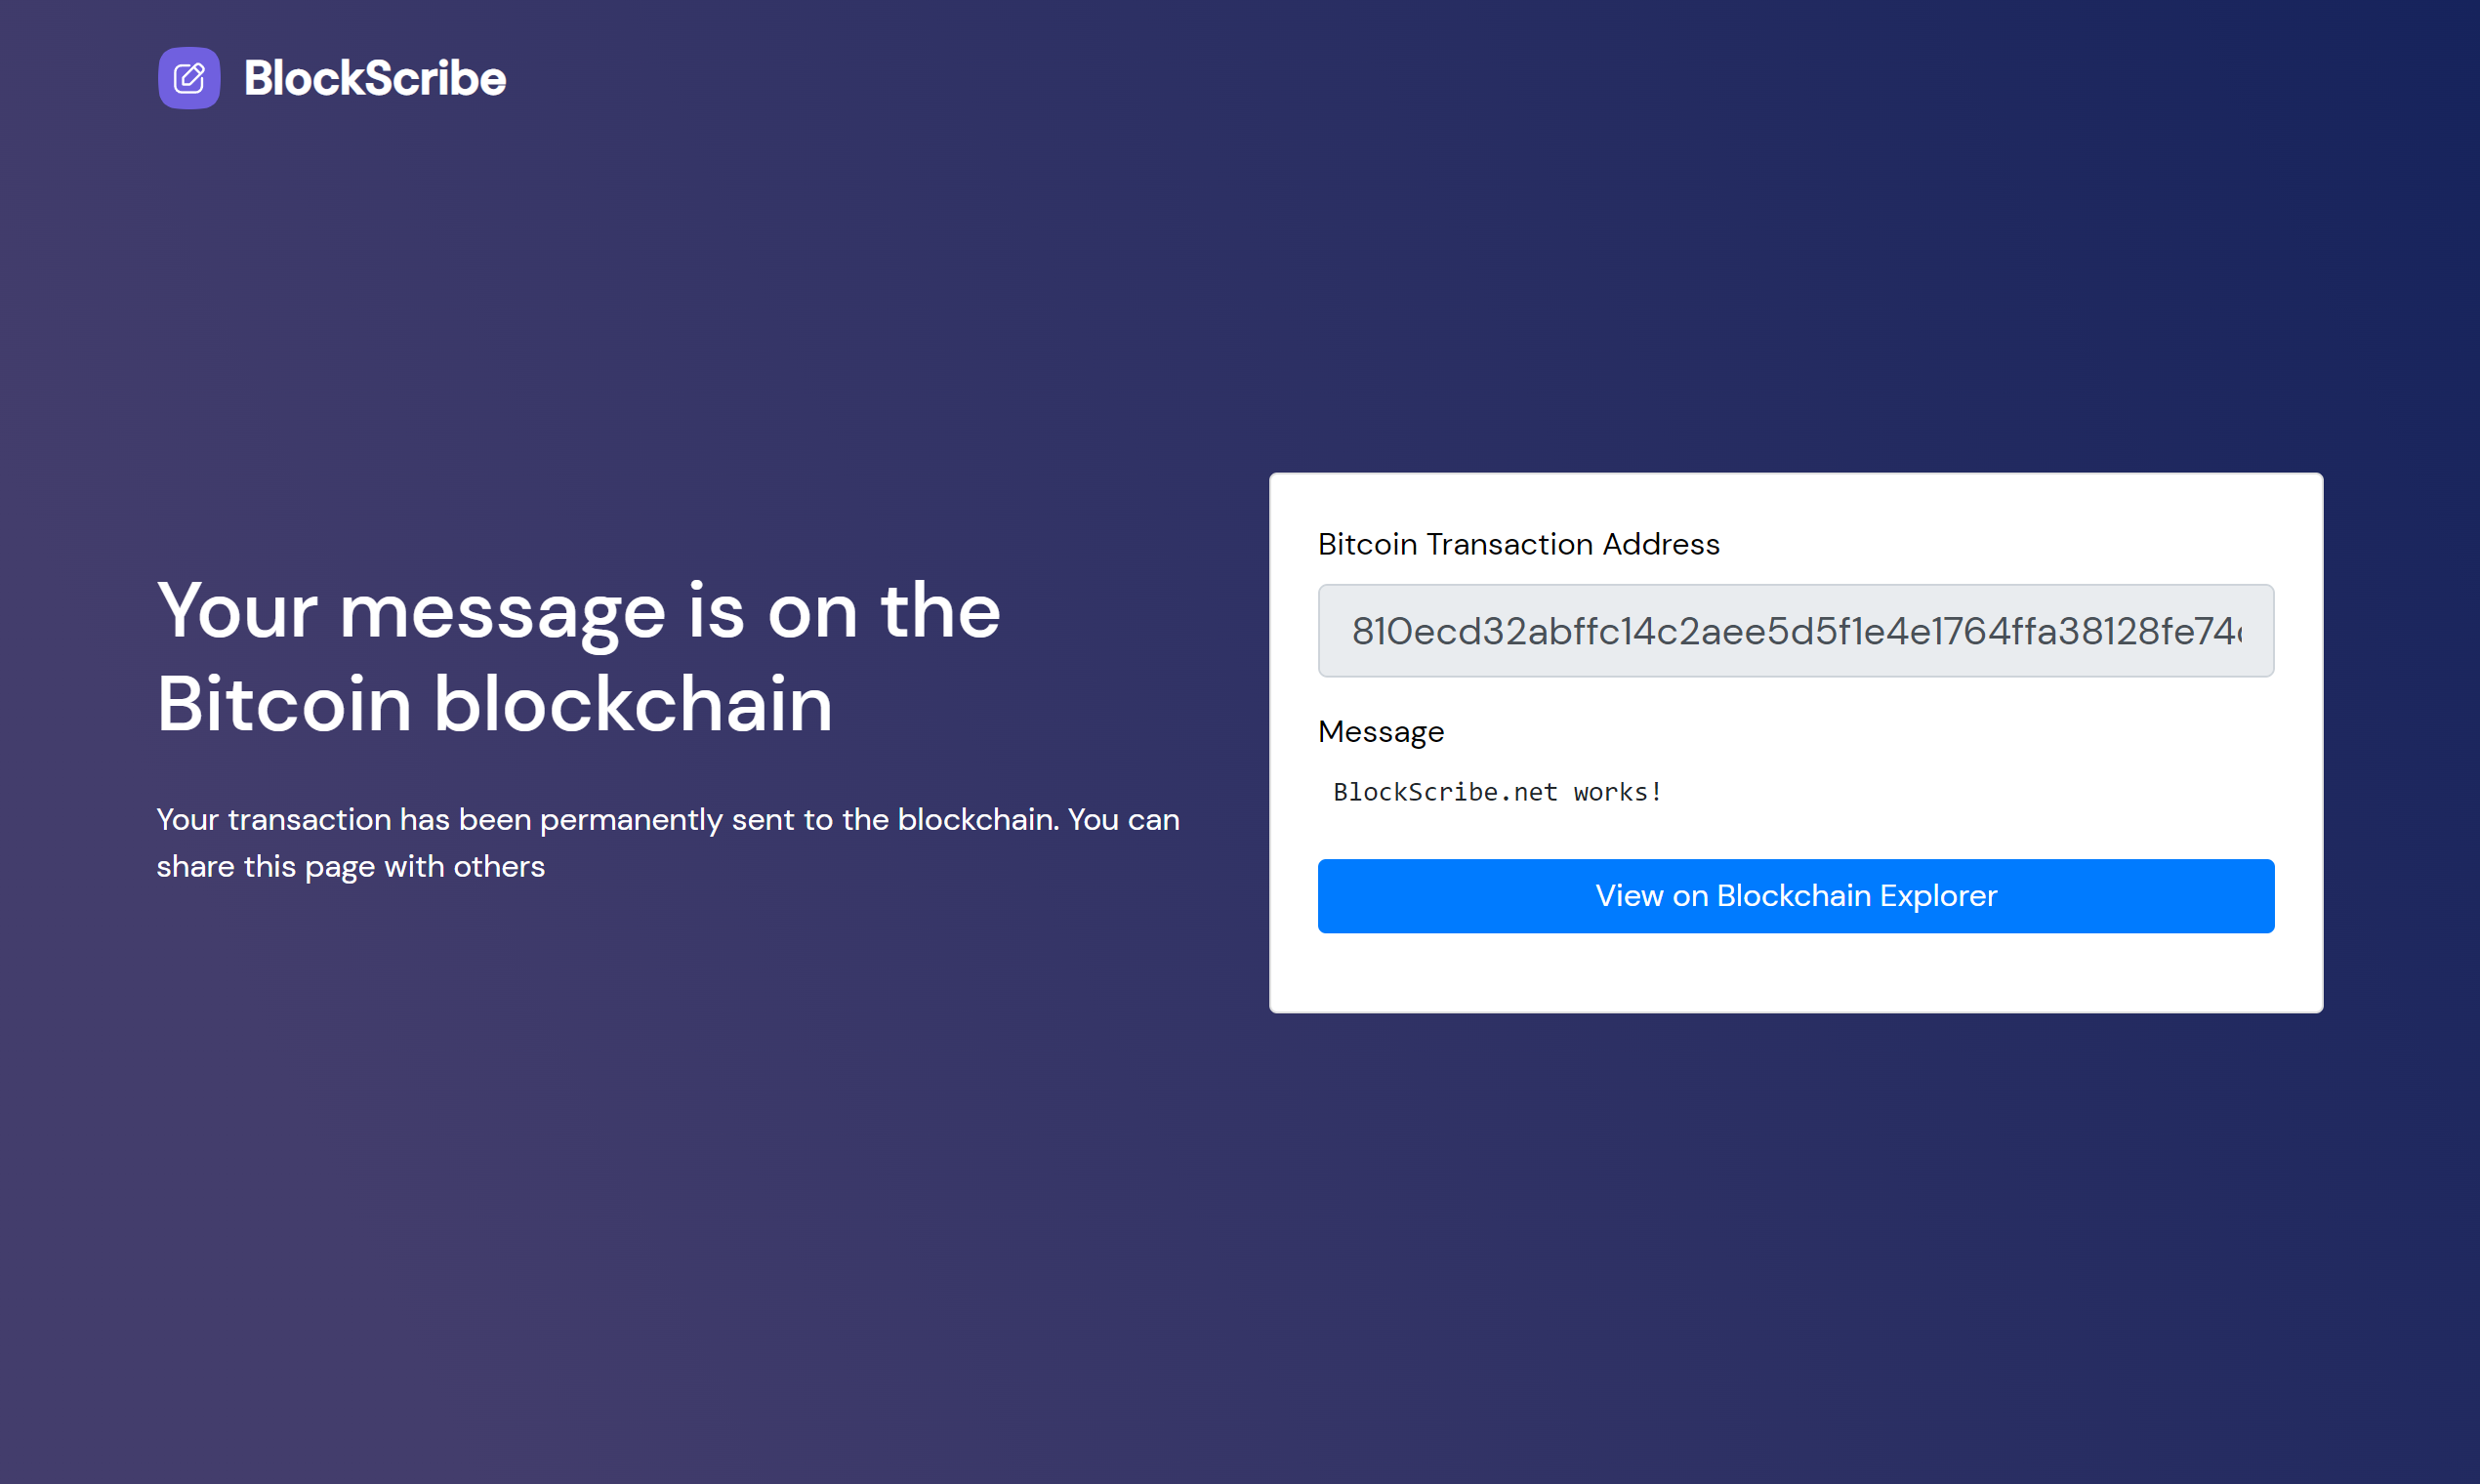Click the transaction confirmation subtitle text
Viewport: 2480px width, 1484px height.
pyautogui.click(x=668, y=842)
